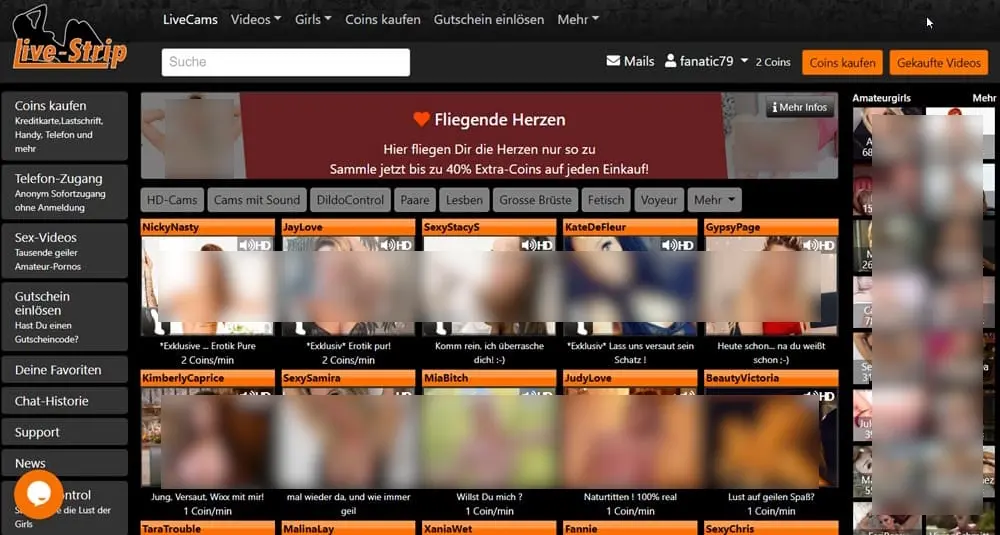Click the sound HD icon on NickyNasty's cam
Screen dimensions: 1000x535
coord(255,244)
